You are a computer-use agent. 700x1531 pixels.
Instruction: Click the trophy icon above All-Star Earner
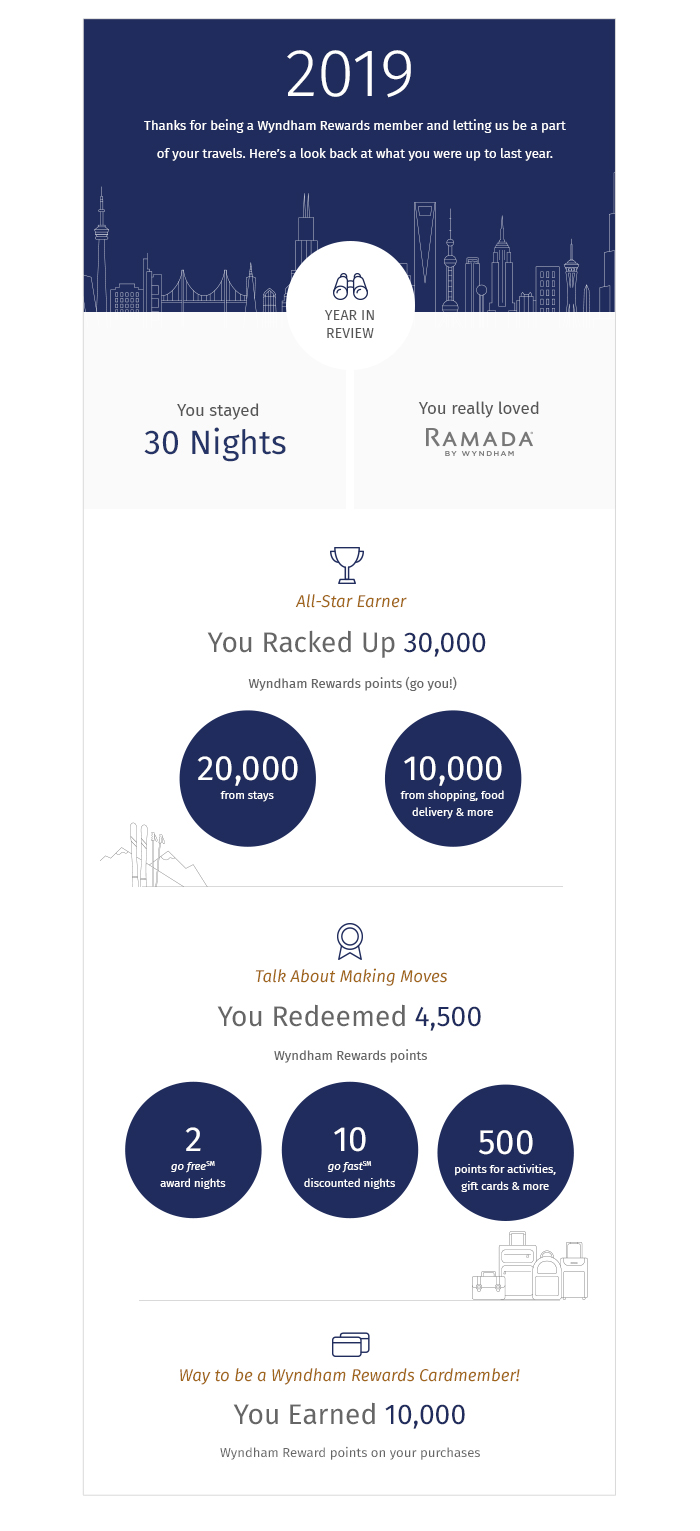347,564
